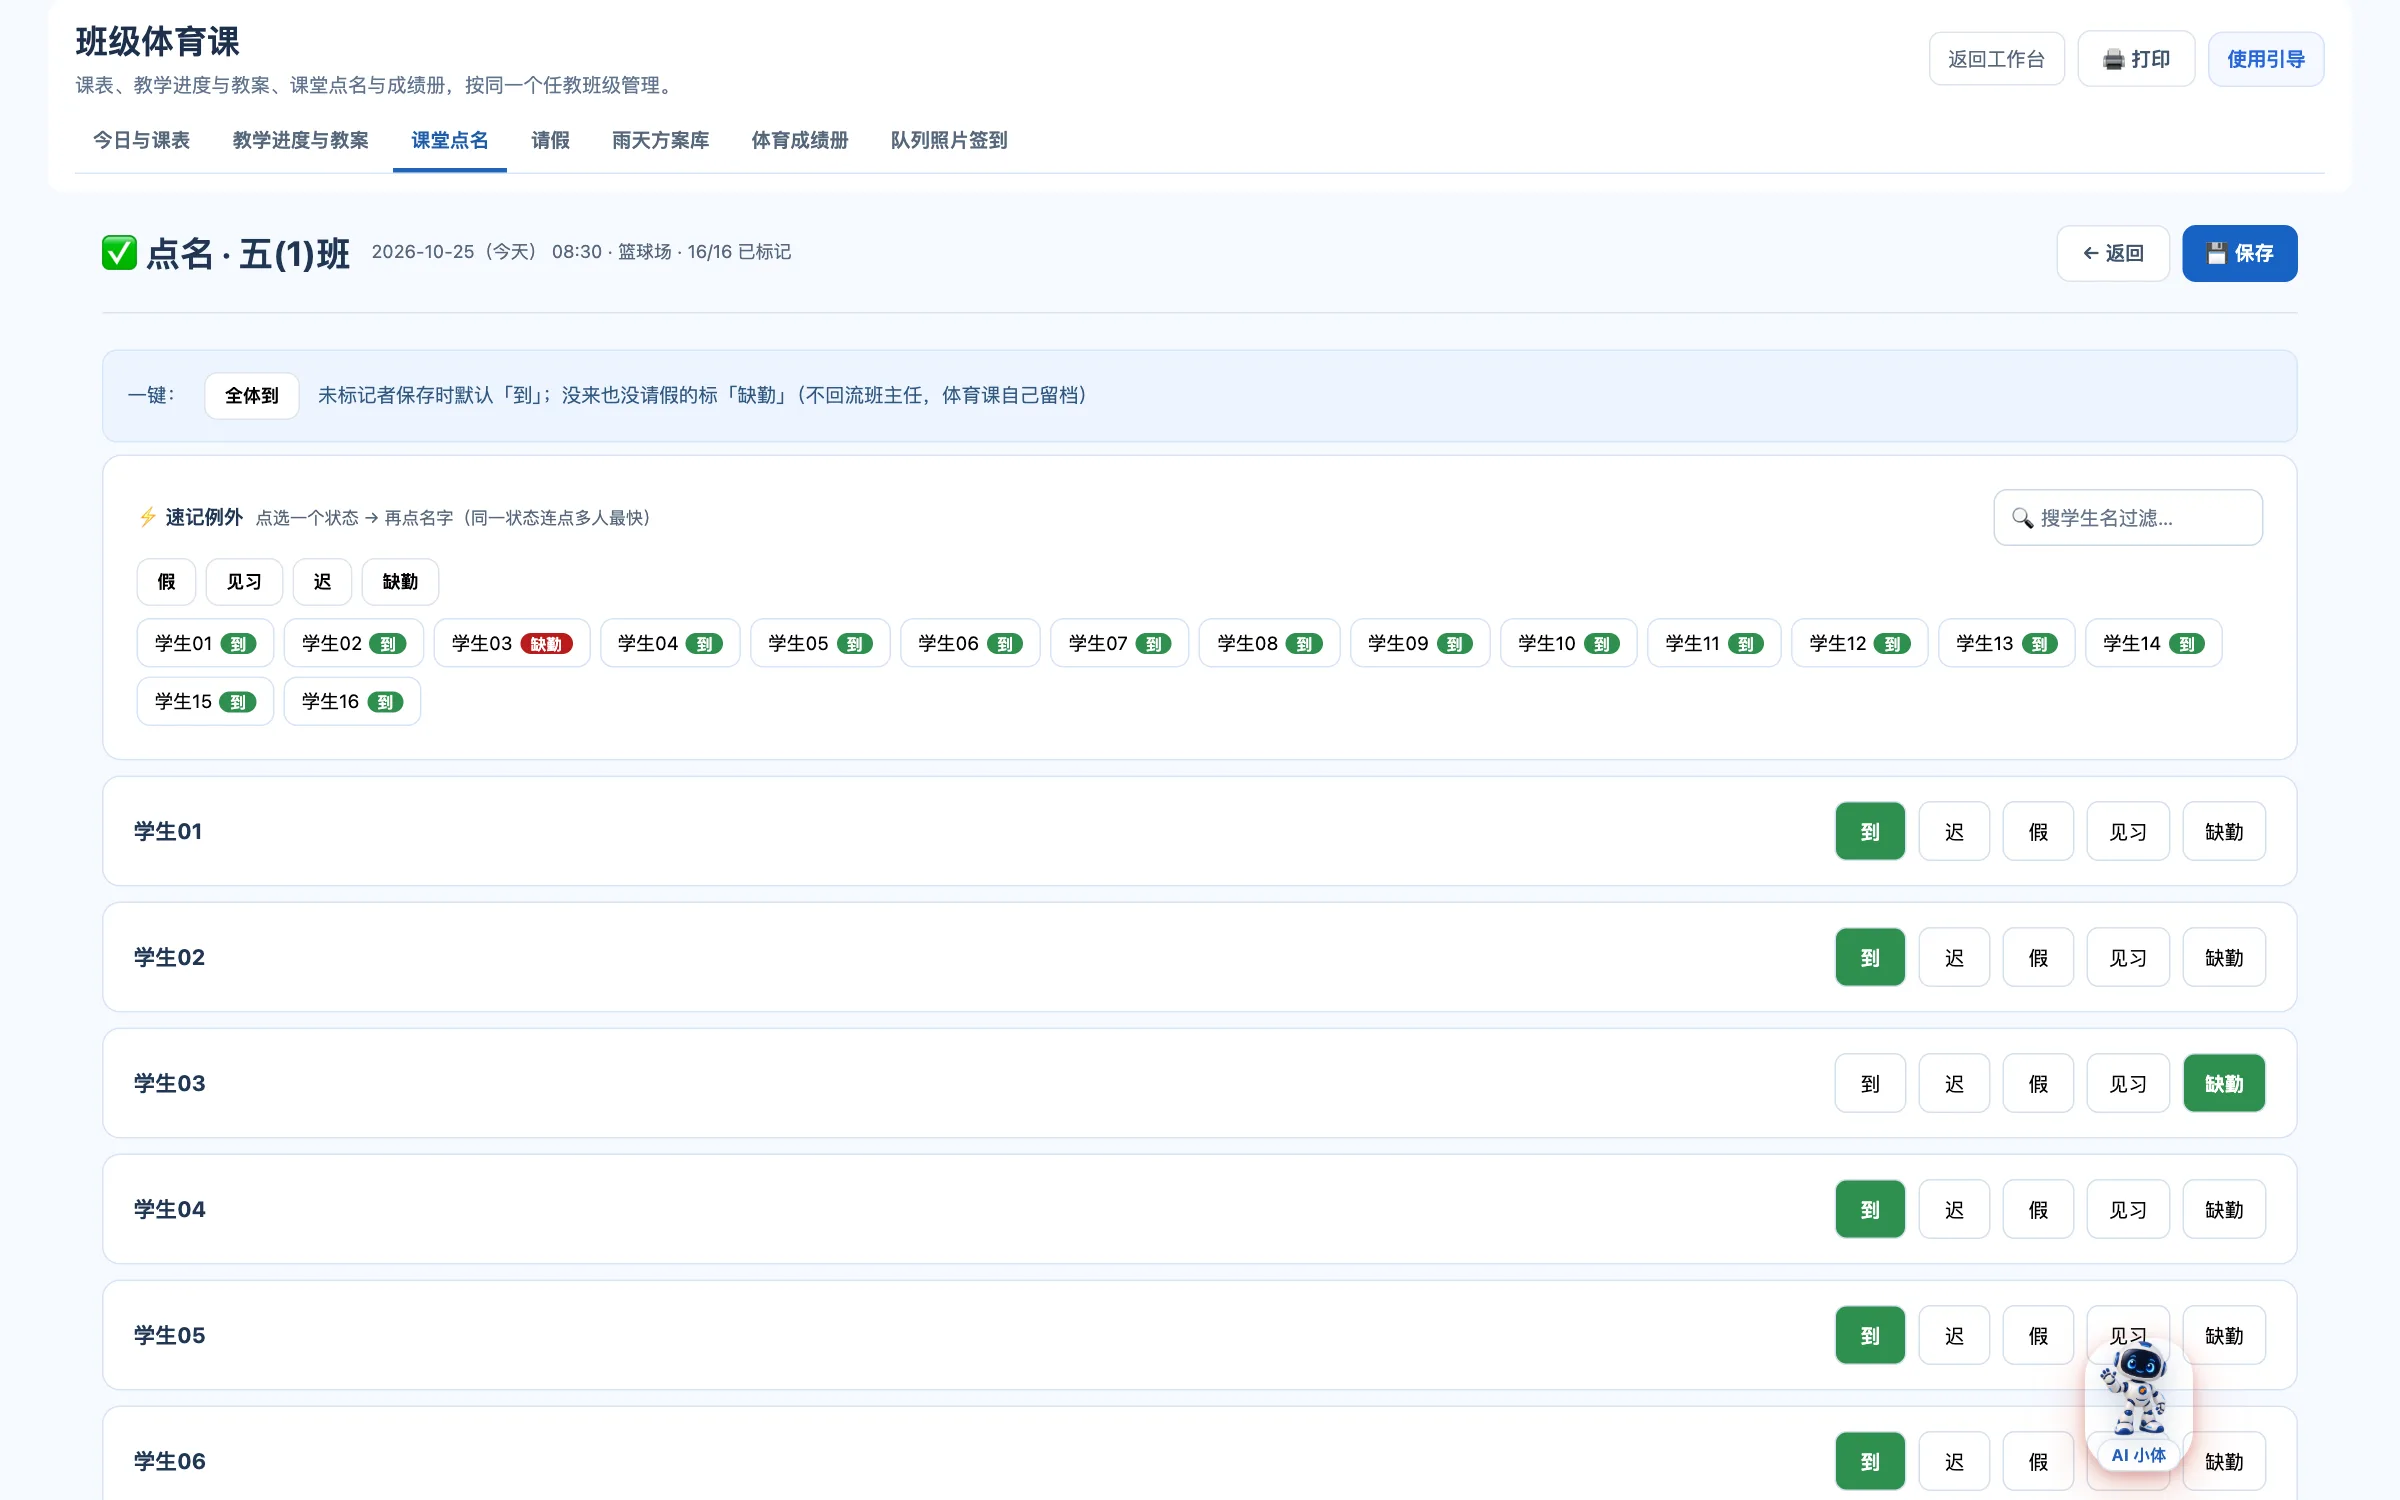Screen dimensions: 2400x1500
Task: Save attendance with 保存 button
Action: coord(2239,253)
